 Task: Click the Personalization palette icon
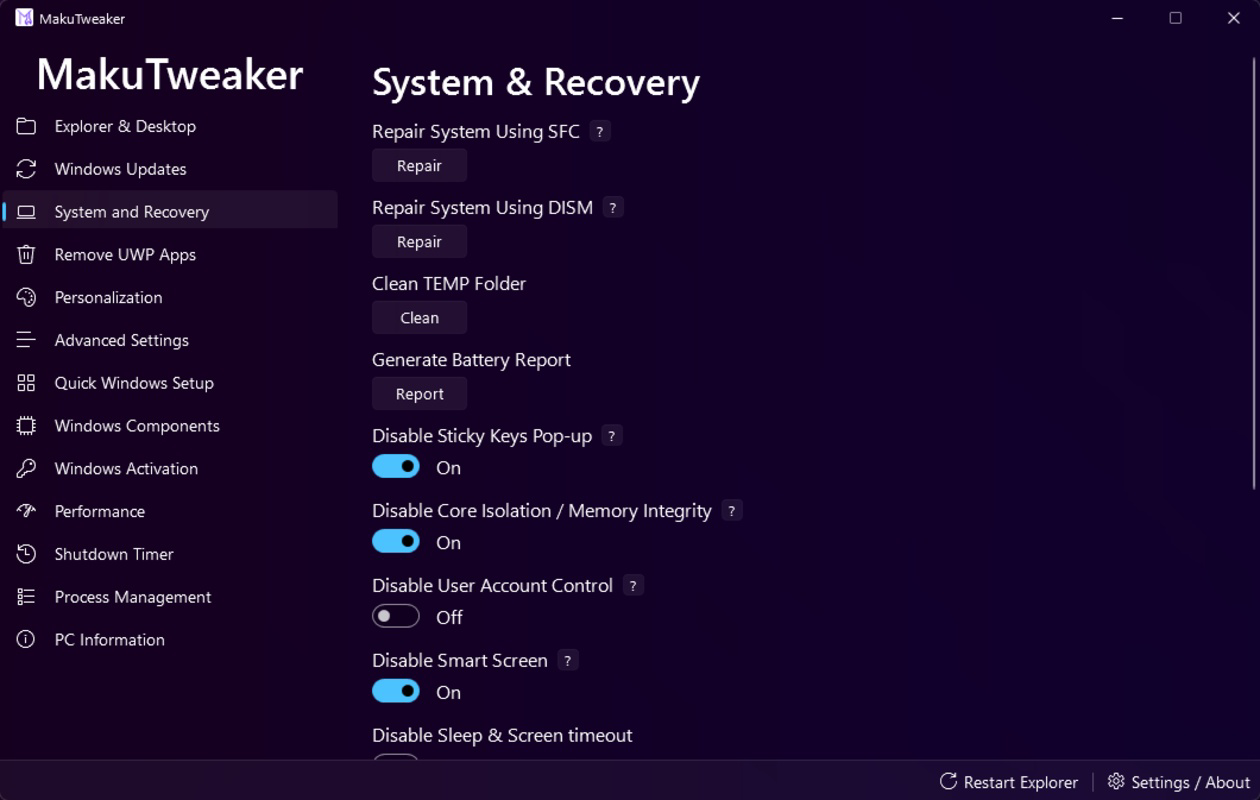coord(26,297)
